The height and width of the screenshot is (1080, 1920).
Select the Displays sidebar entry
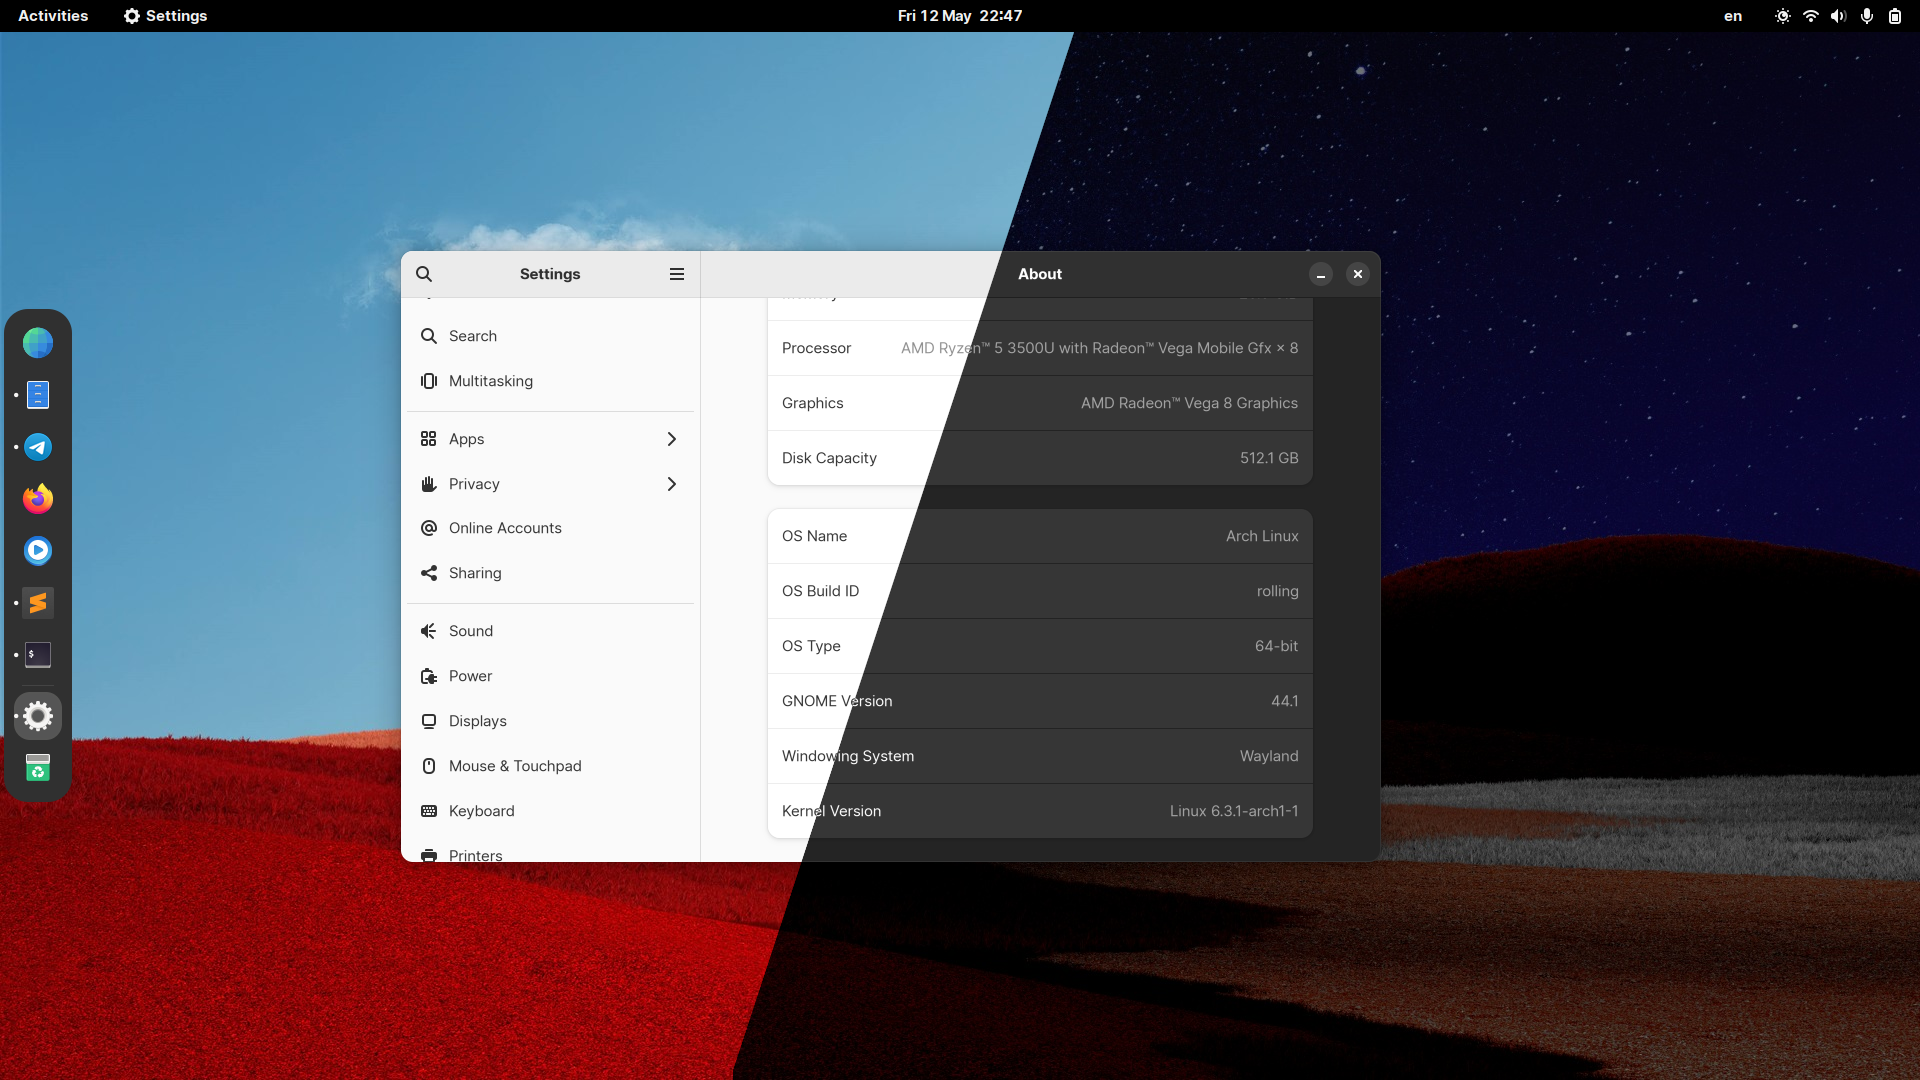tap(478, 721)
